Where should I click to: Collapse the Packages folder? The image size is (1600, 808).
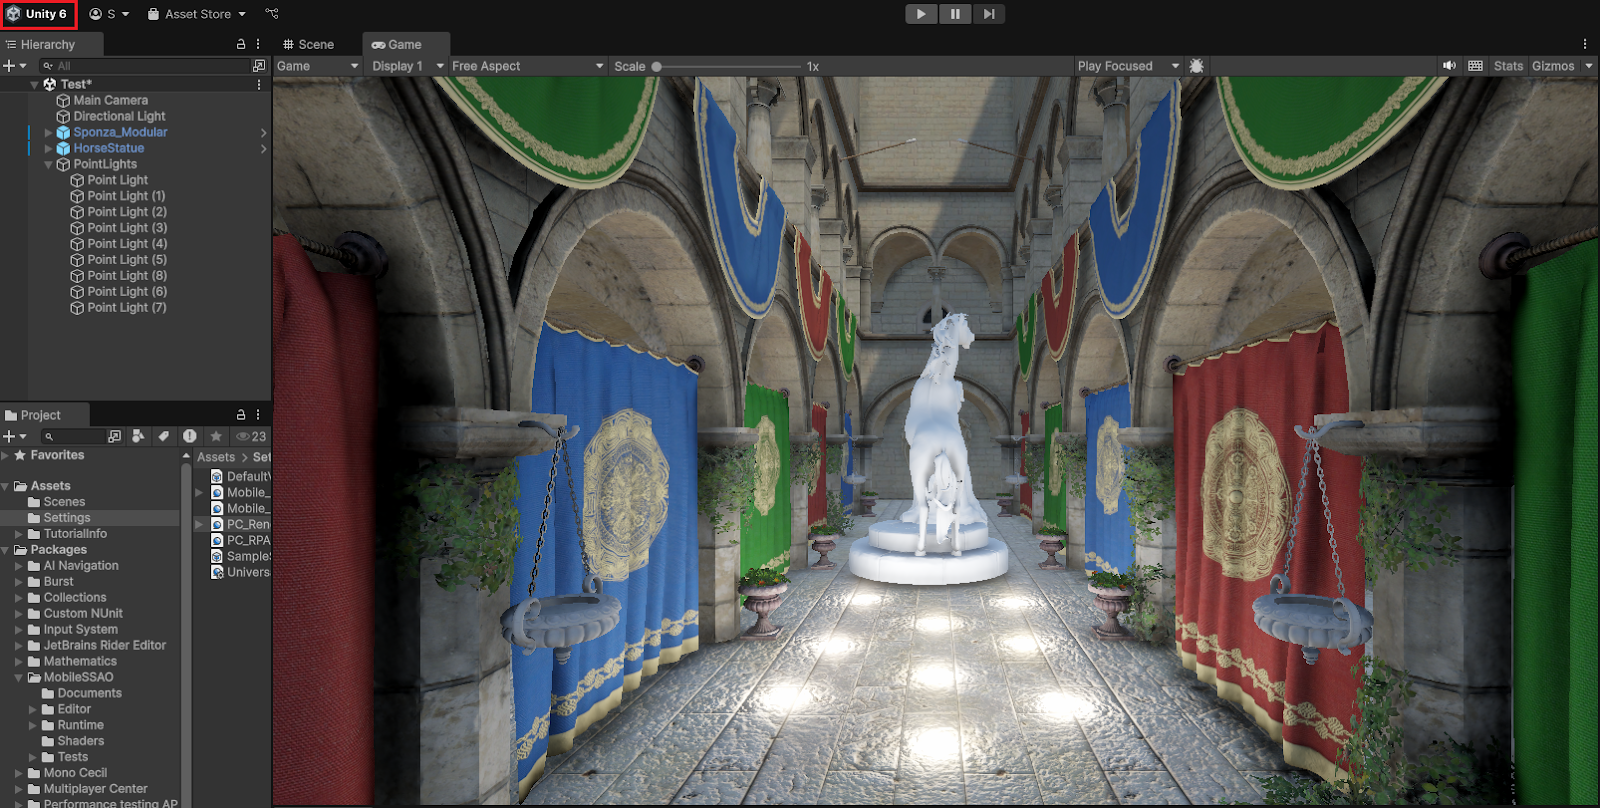coord(5,550)
